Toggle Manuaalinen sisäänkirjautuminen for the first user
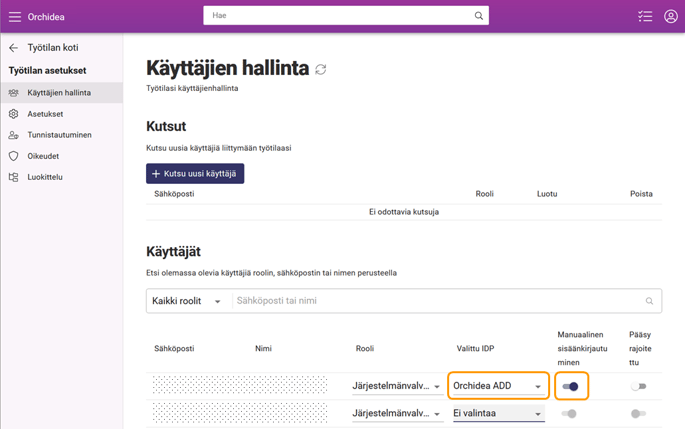 coord(571,386)
